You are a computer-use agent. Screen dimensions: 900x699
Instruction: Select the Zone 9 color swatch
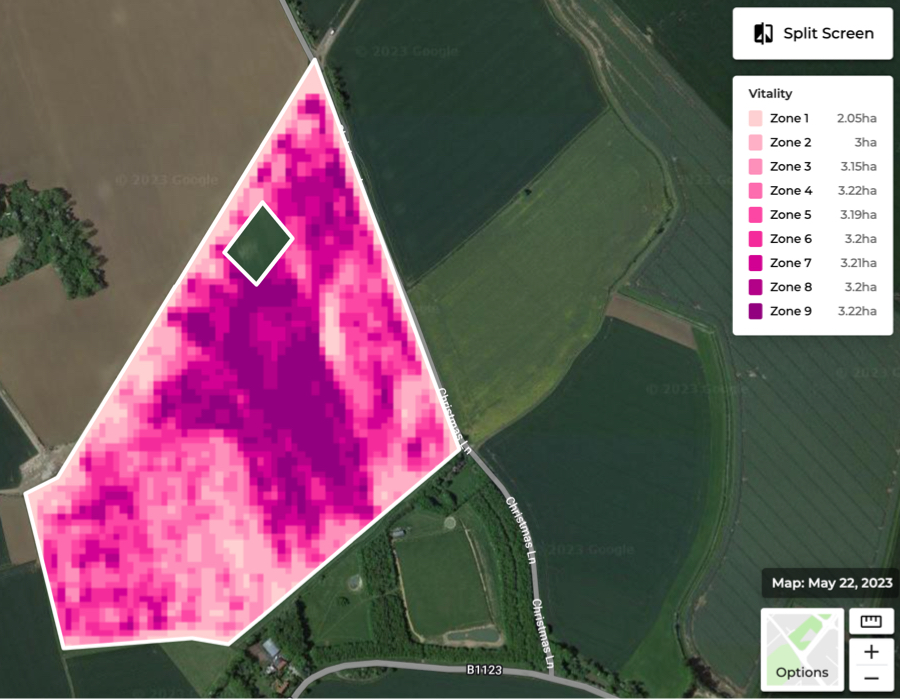(x=755, y=311)
